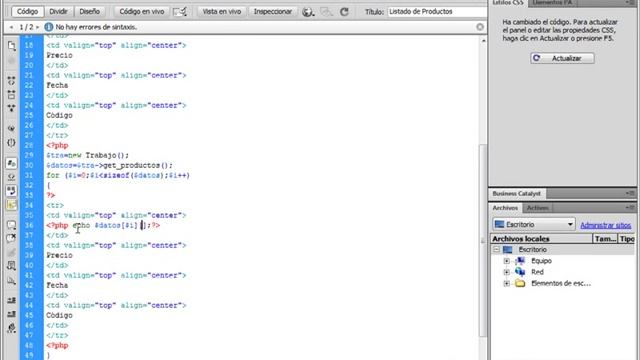This screenshot has width=640, height=360.
Task: Click the Administrar sitos link
Action: [606, 225]
